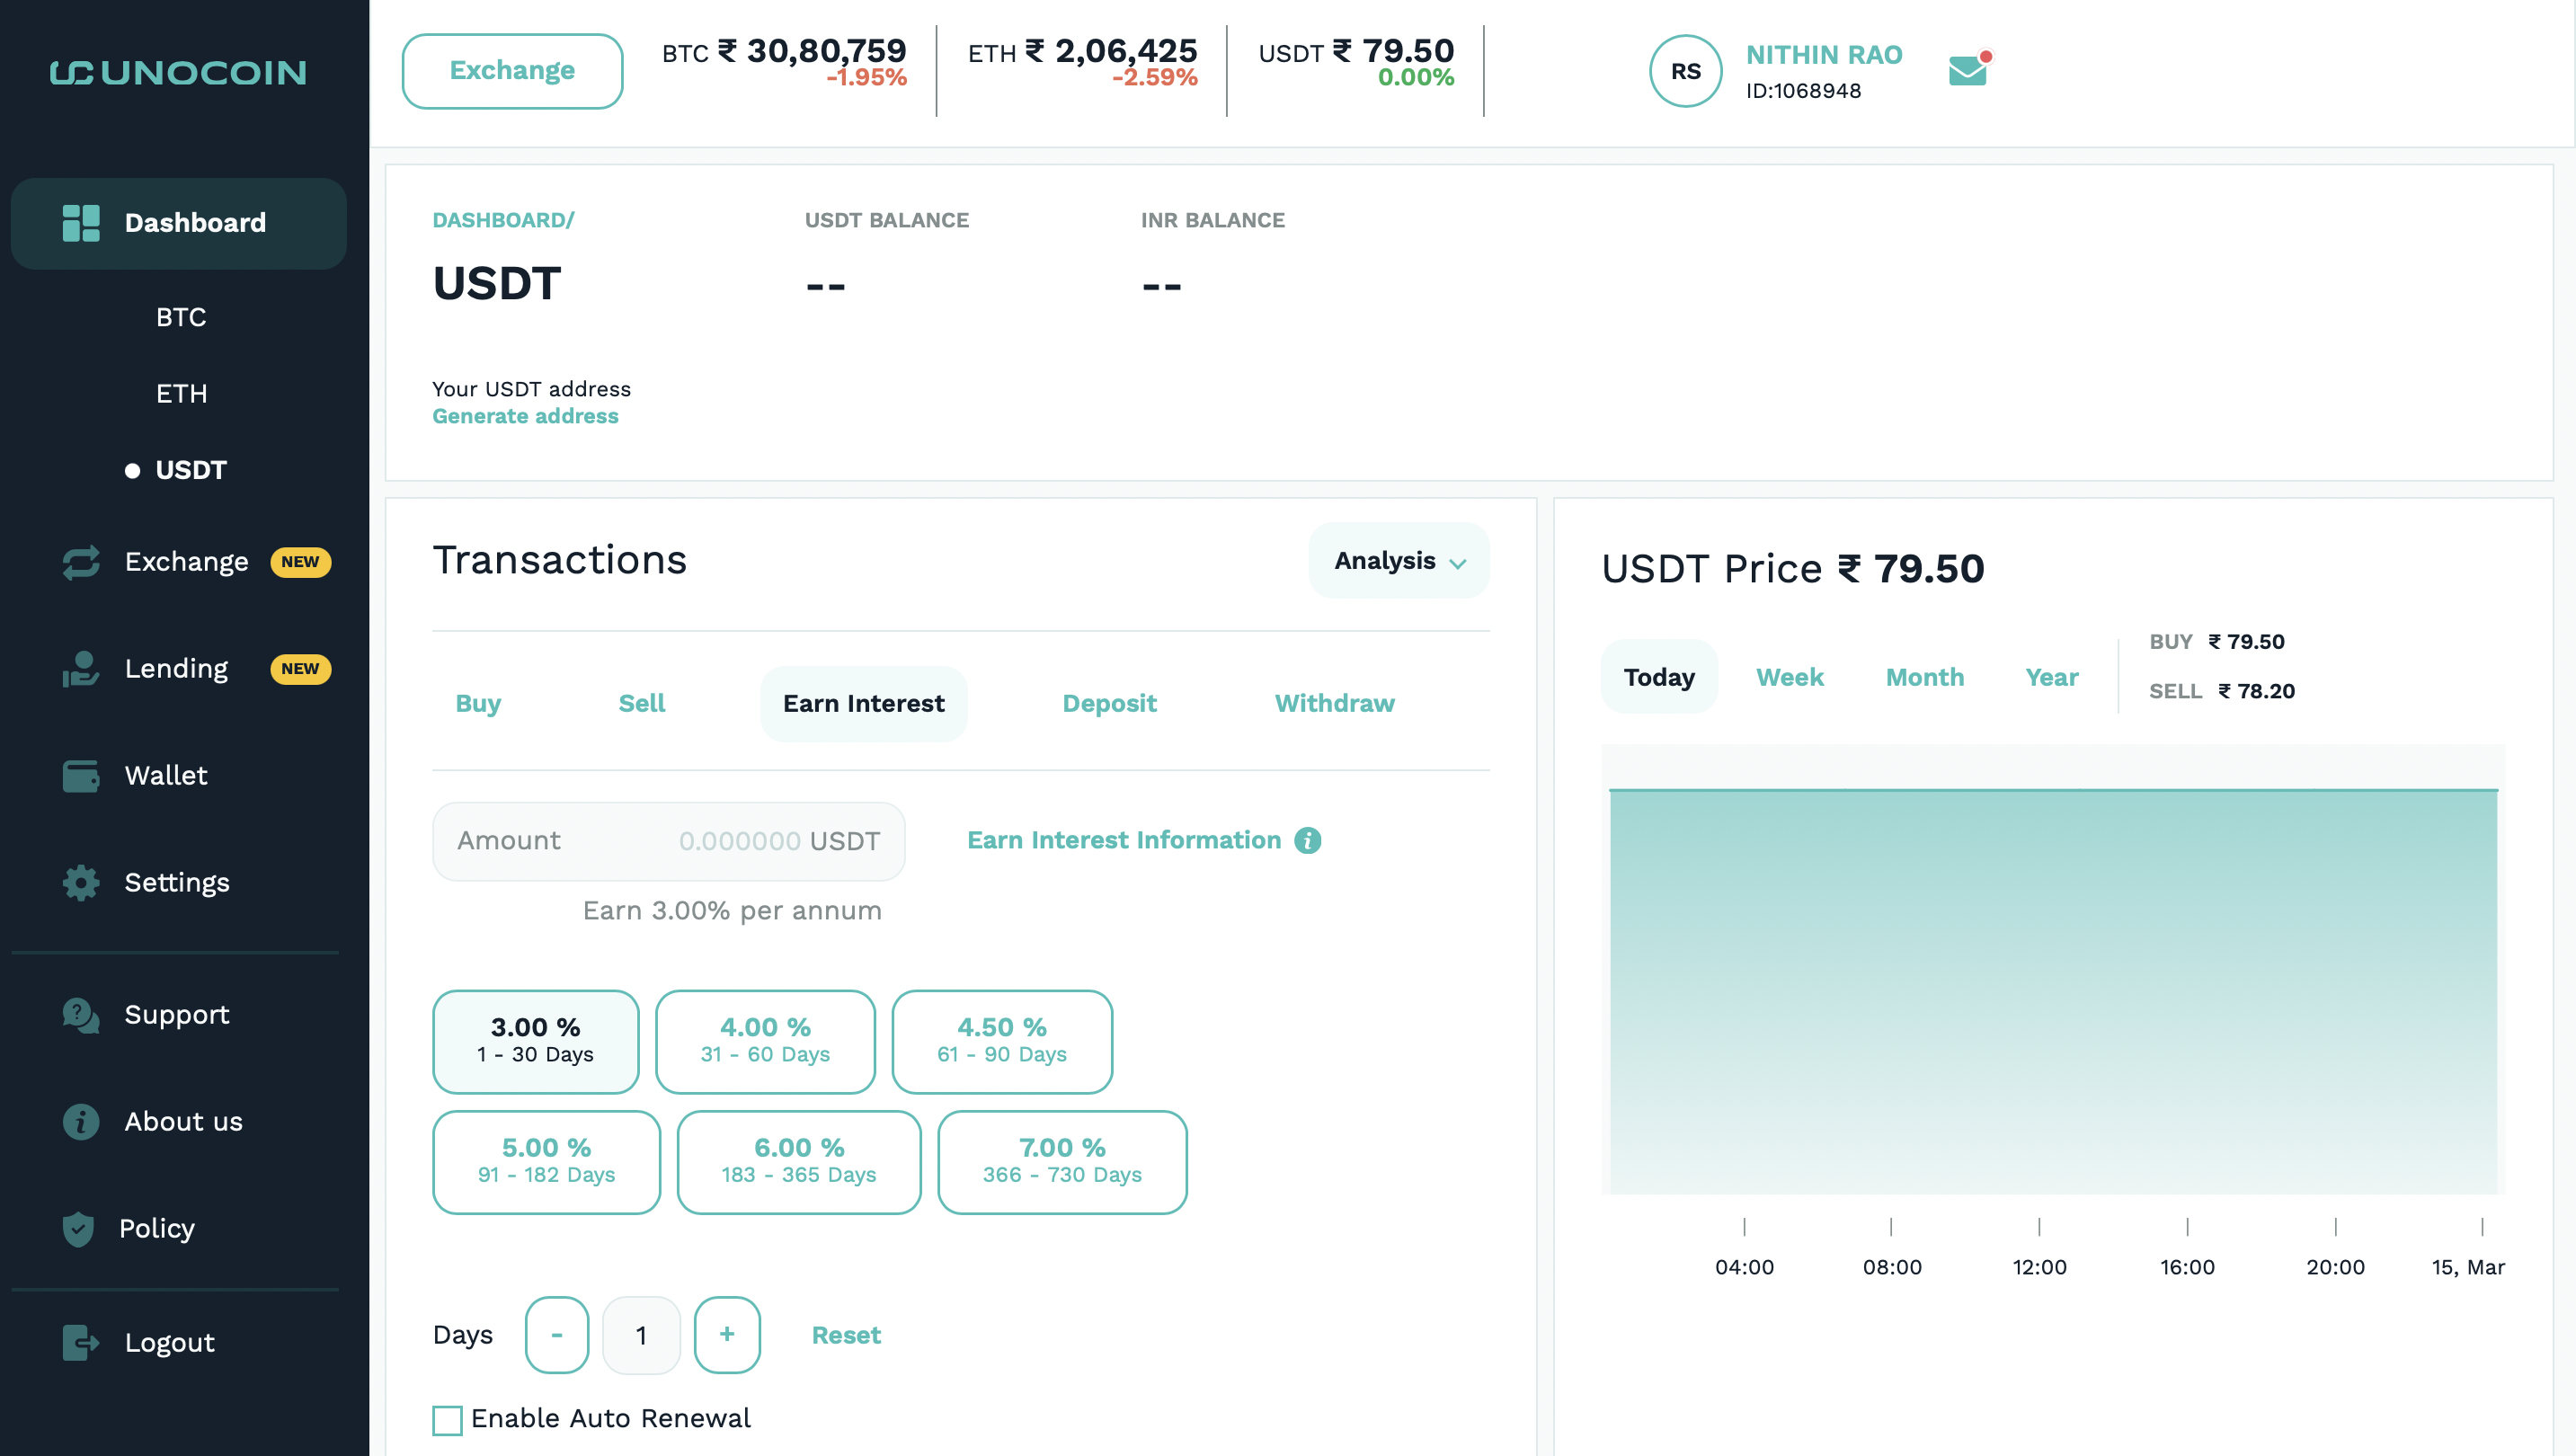Open BTC under Dashboard

181,317
